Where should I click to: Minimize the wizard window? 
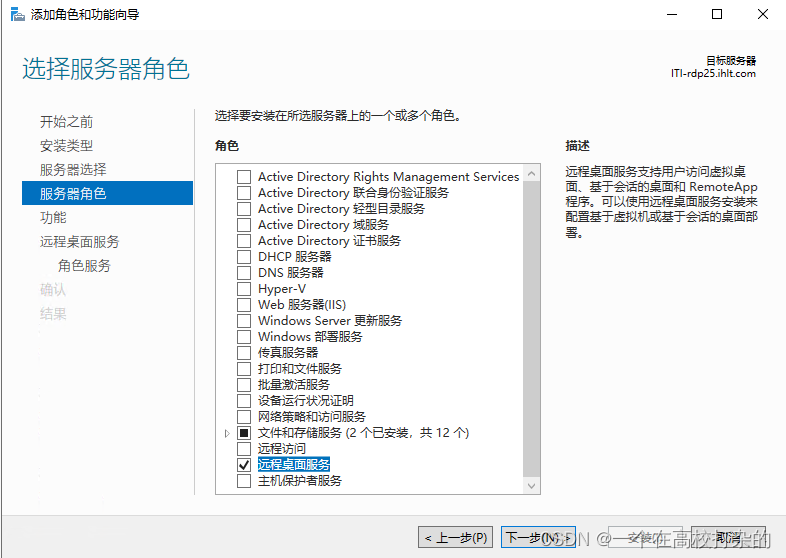tap(672, 15)
